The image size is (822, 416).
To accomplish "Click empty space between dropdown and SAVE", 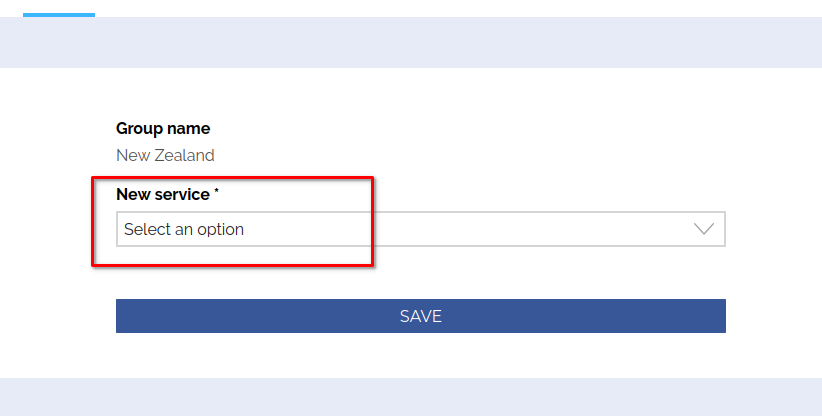I will tap(420, 273).
